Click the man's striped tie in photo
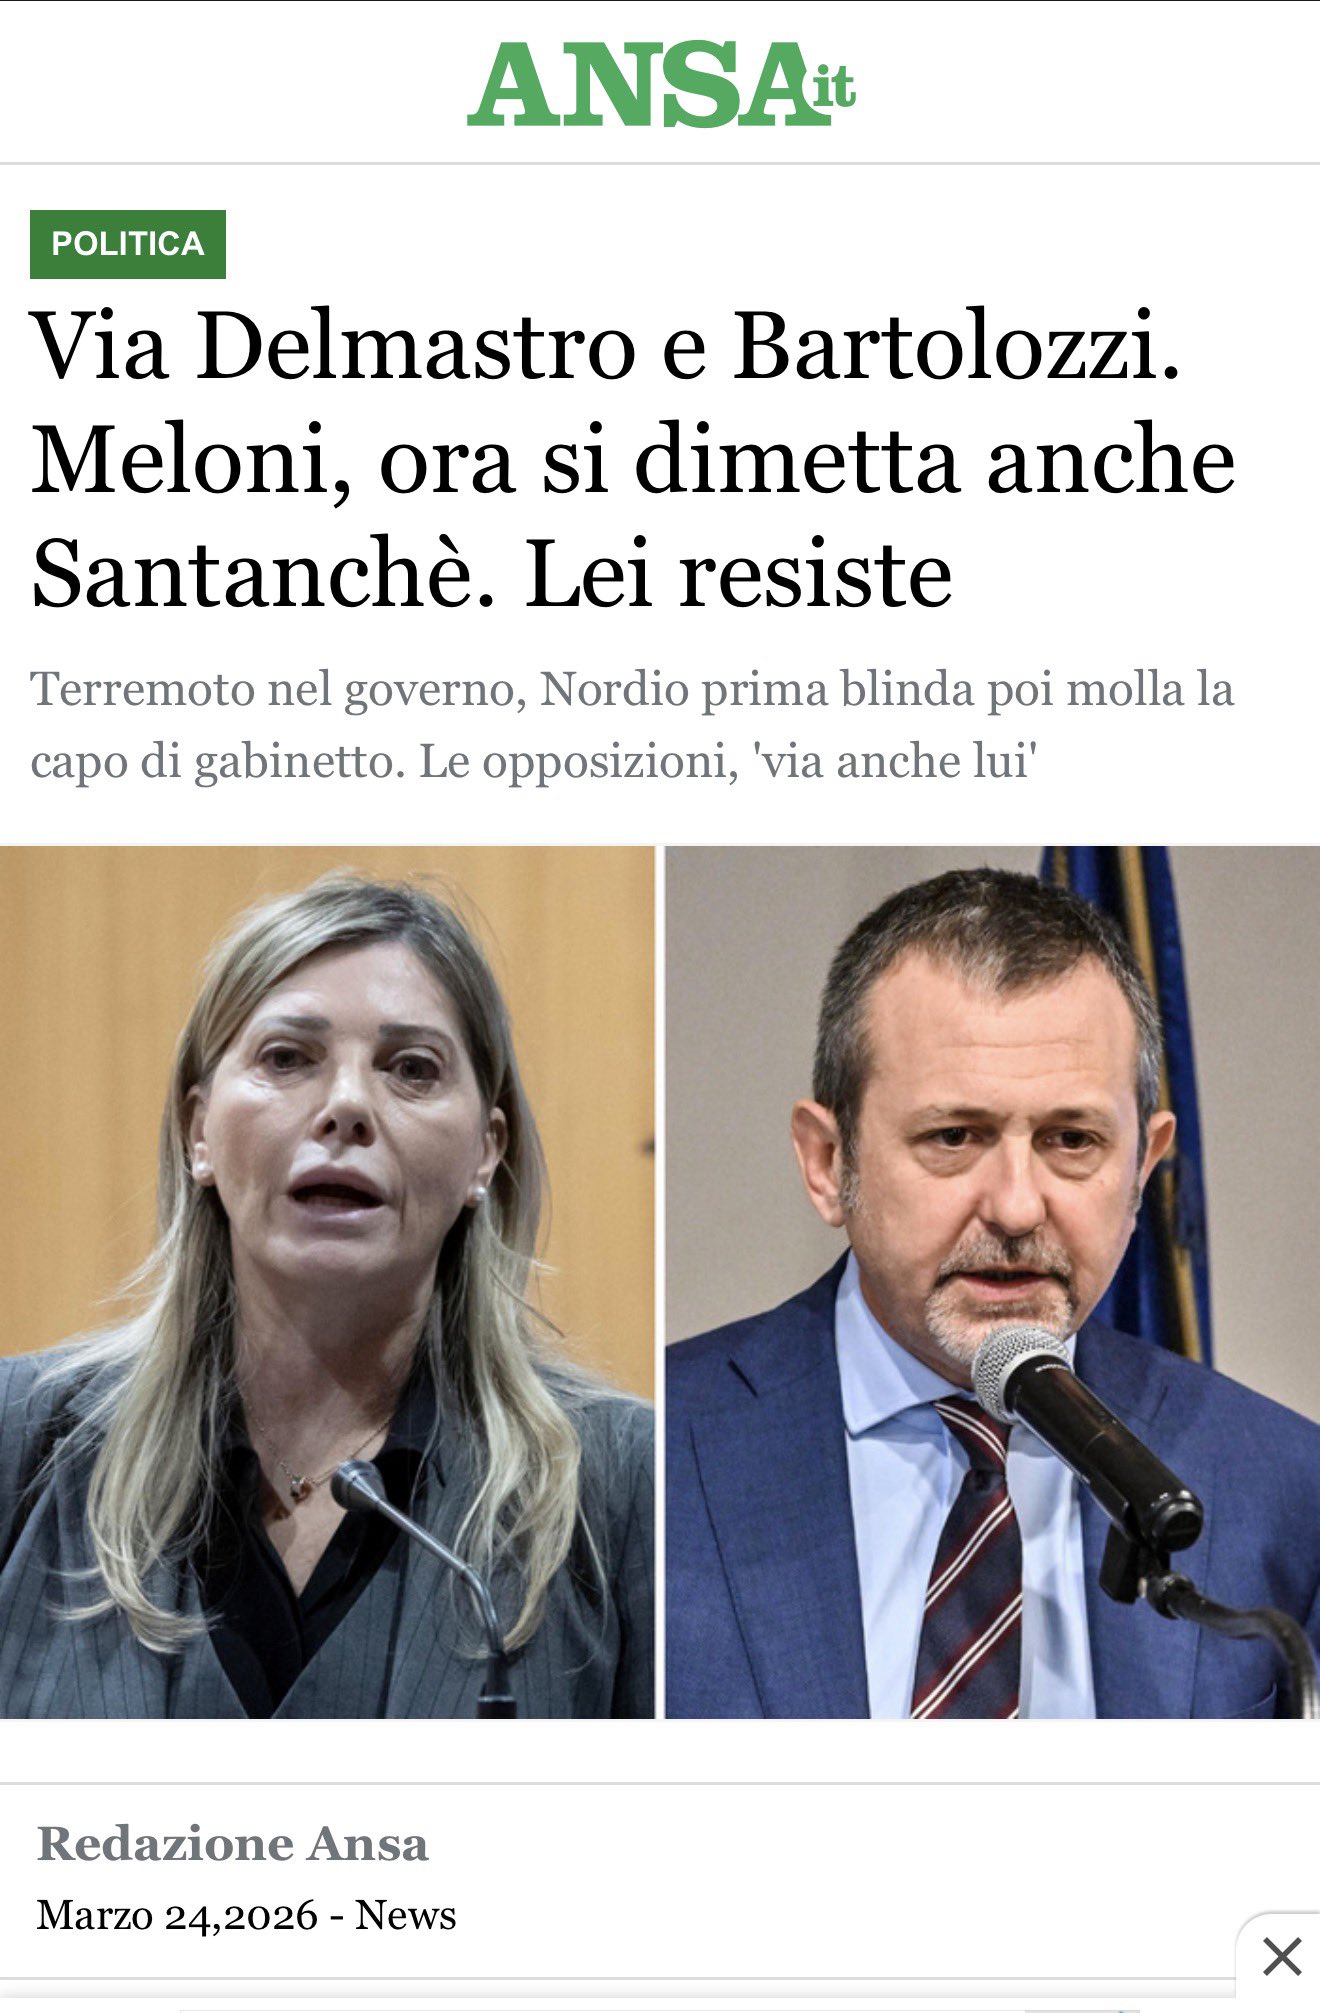Viewport: 1320px width, 2013px height. pos(965,1560)
